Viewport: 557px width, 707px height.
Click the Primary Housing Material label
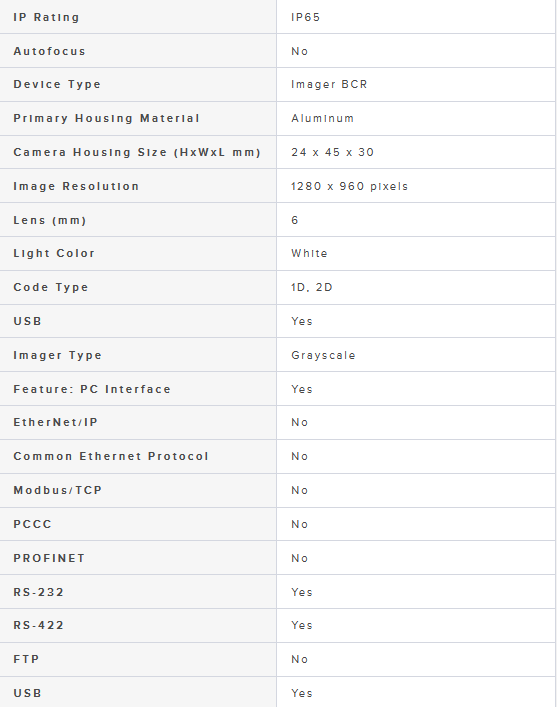[x=106, y=118]
